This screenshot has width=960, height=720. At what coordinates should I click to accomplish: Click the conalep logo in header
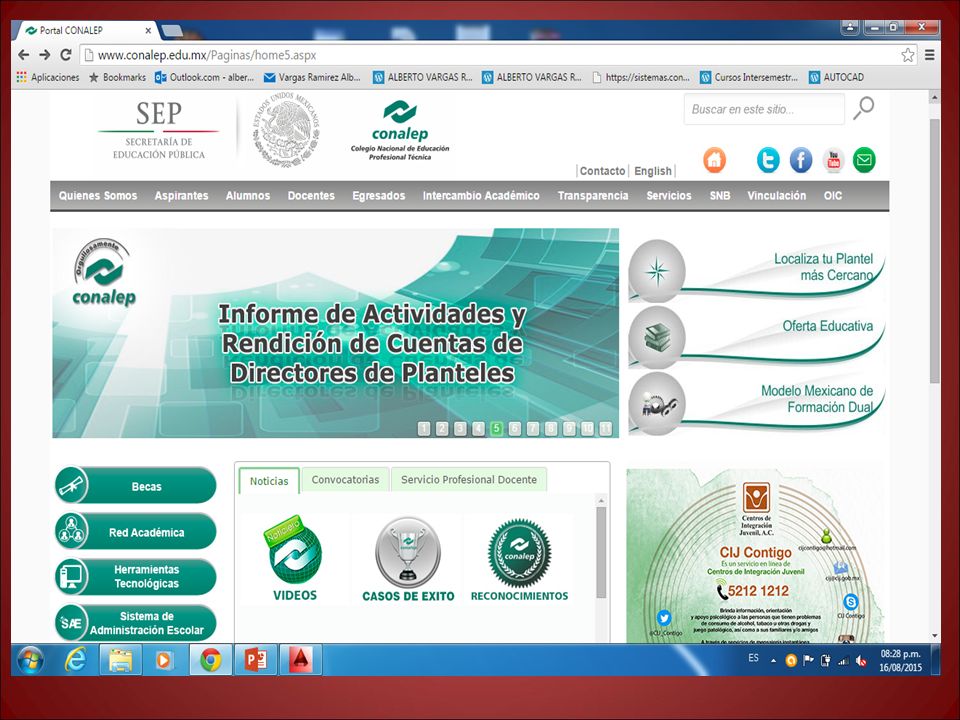point(400,130)
